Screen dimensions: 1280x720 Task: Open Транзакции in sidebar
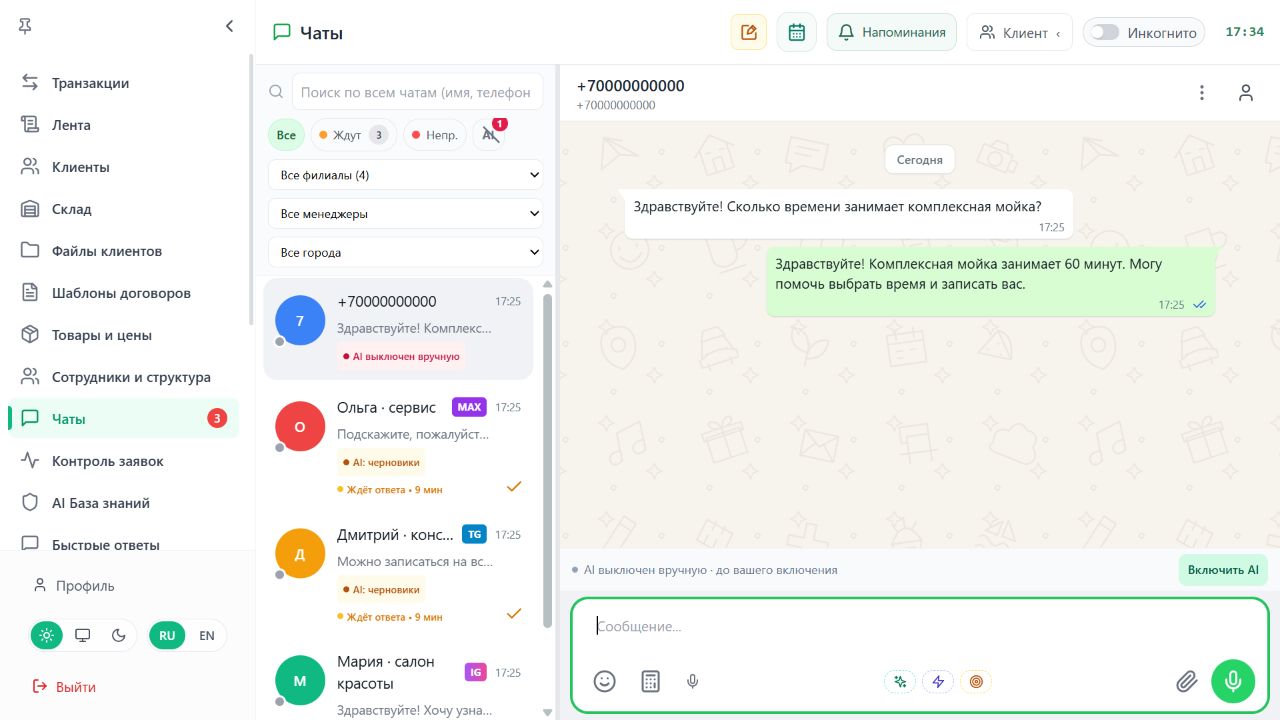123,83
